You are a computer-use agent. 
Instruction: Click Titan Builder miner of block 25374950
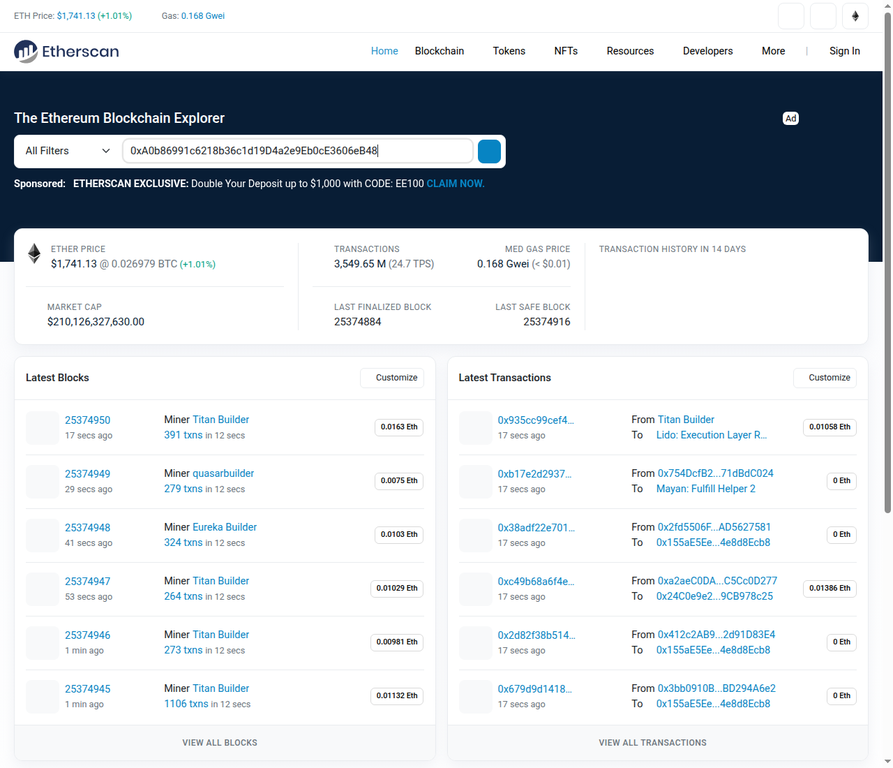pos(221,420)
